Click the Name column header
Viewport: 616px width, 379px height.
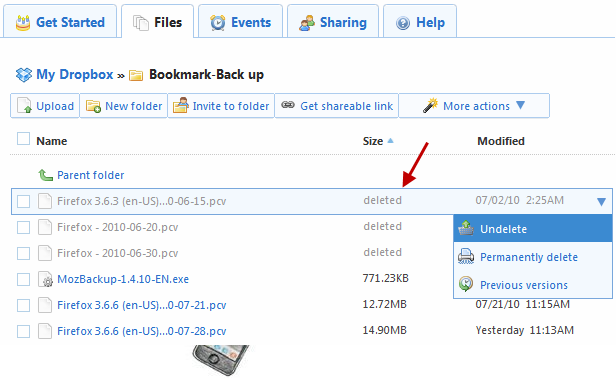[x=52, y=141]
